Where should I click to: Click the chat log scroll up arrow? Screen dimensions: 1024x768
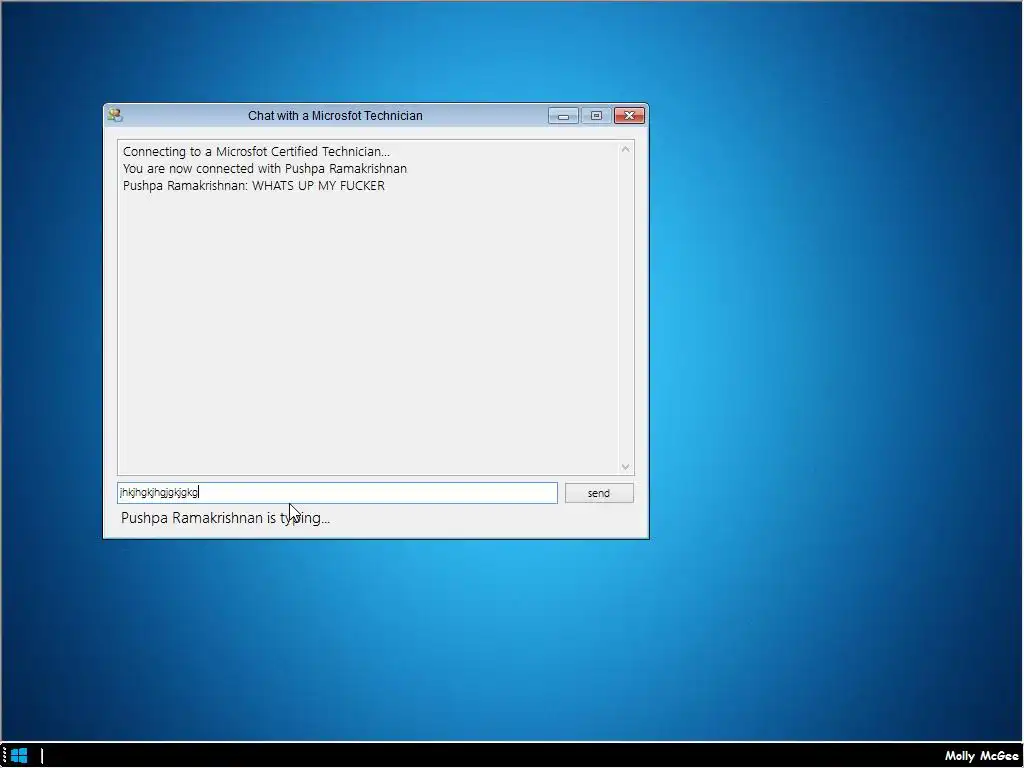626,150
